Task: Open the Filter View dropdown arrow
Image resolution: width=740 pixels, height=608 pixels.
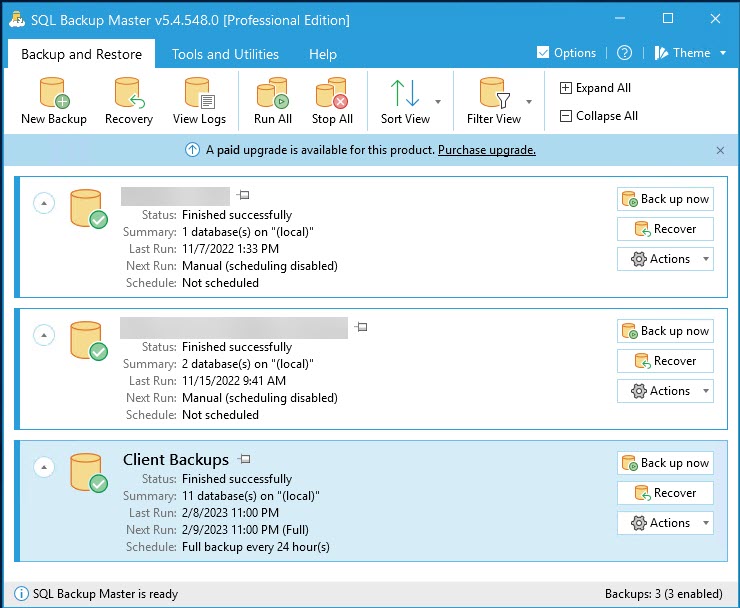Action: (x=529, y=101)
